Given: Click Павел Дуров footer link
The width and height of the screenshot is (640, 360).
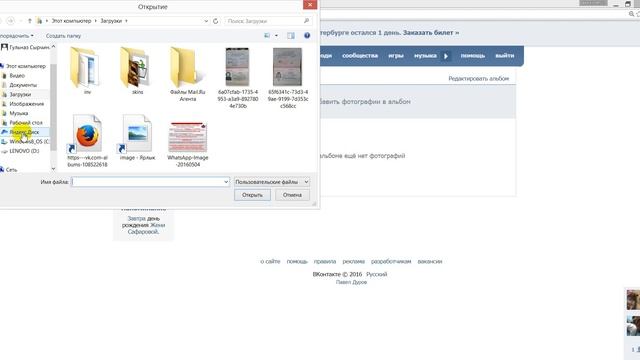Looking at the screenshot, I should (351, 282).
